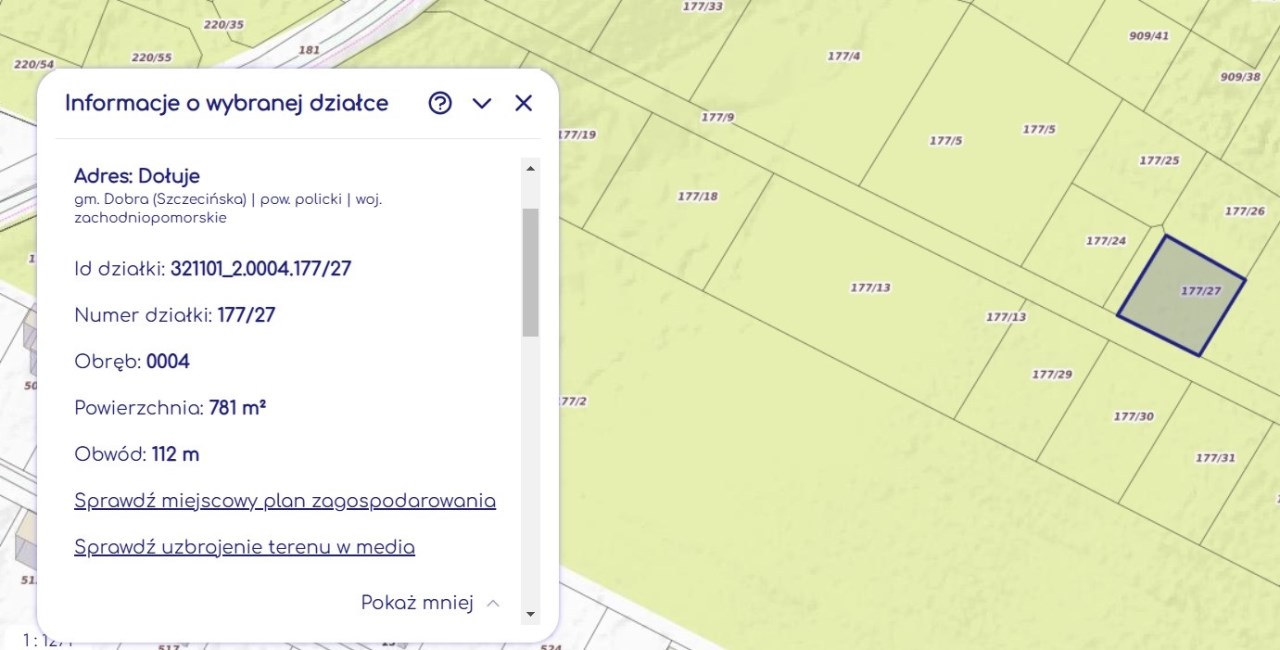Image resolution: width=1280 pixels, height=650 pixels.
Task: Open the local zoning plan link
Action: (x=285, y=501)
